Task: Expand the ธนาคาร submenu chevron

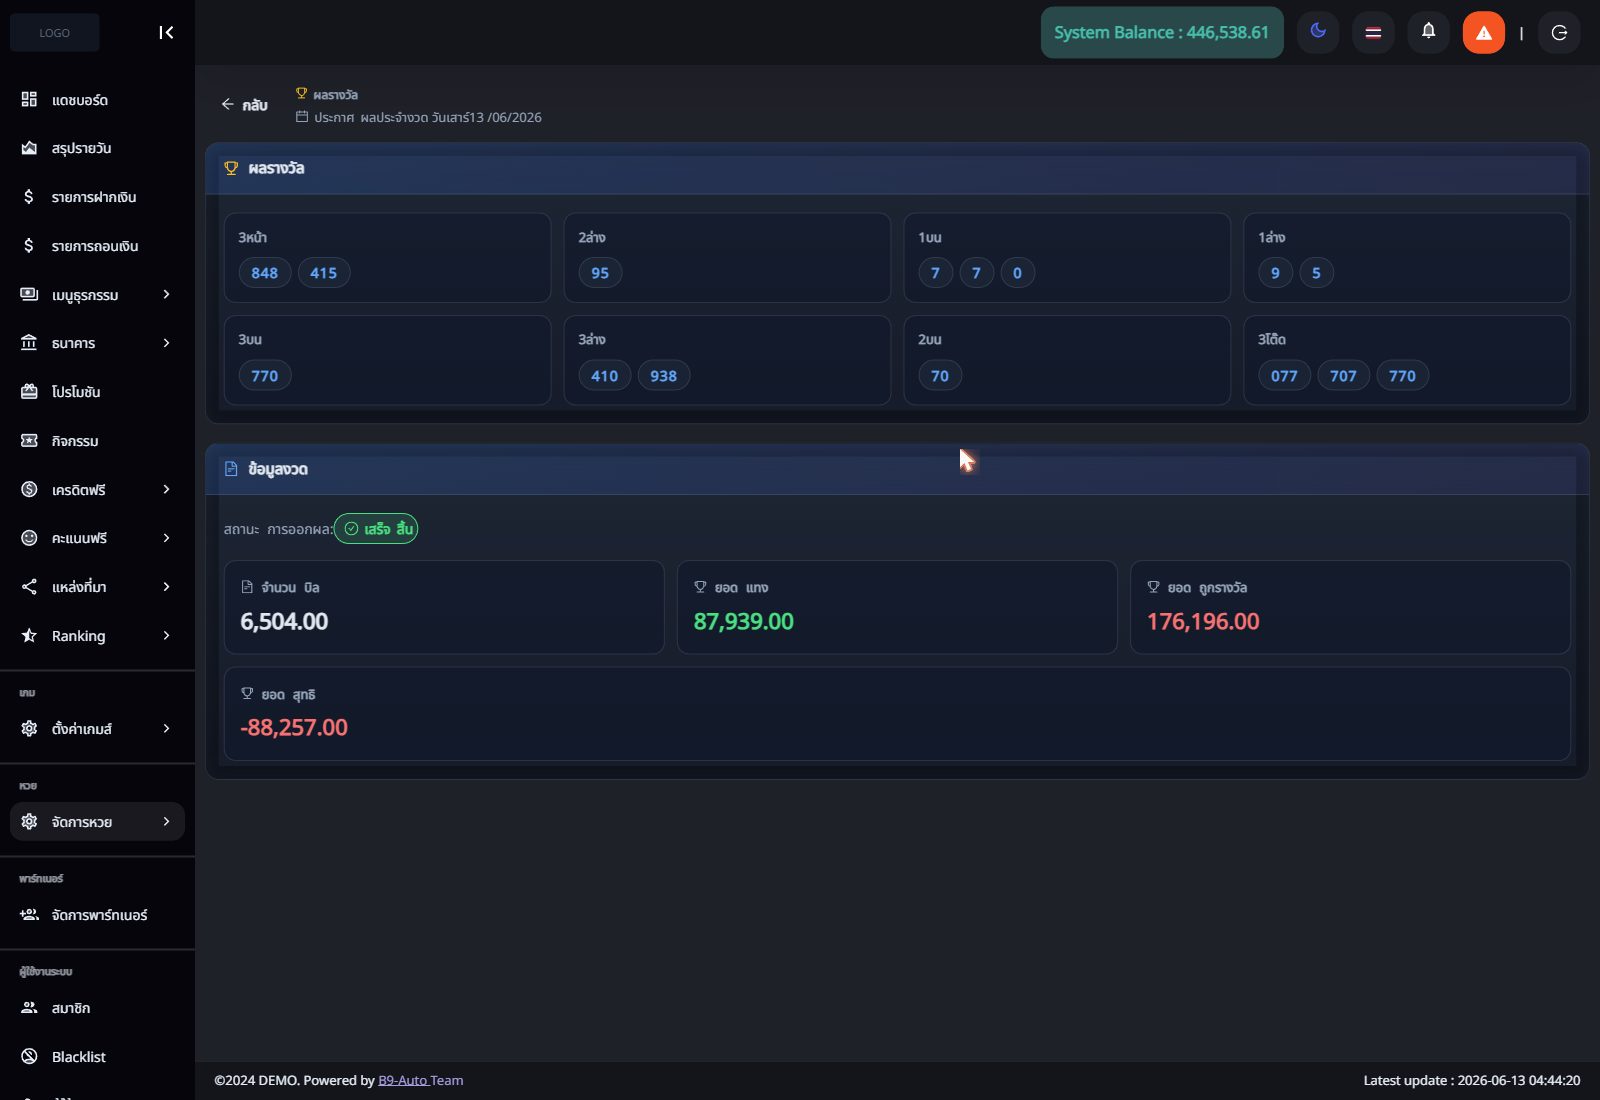Action: [166, 343]
